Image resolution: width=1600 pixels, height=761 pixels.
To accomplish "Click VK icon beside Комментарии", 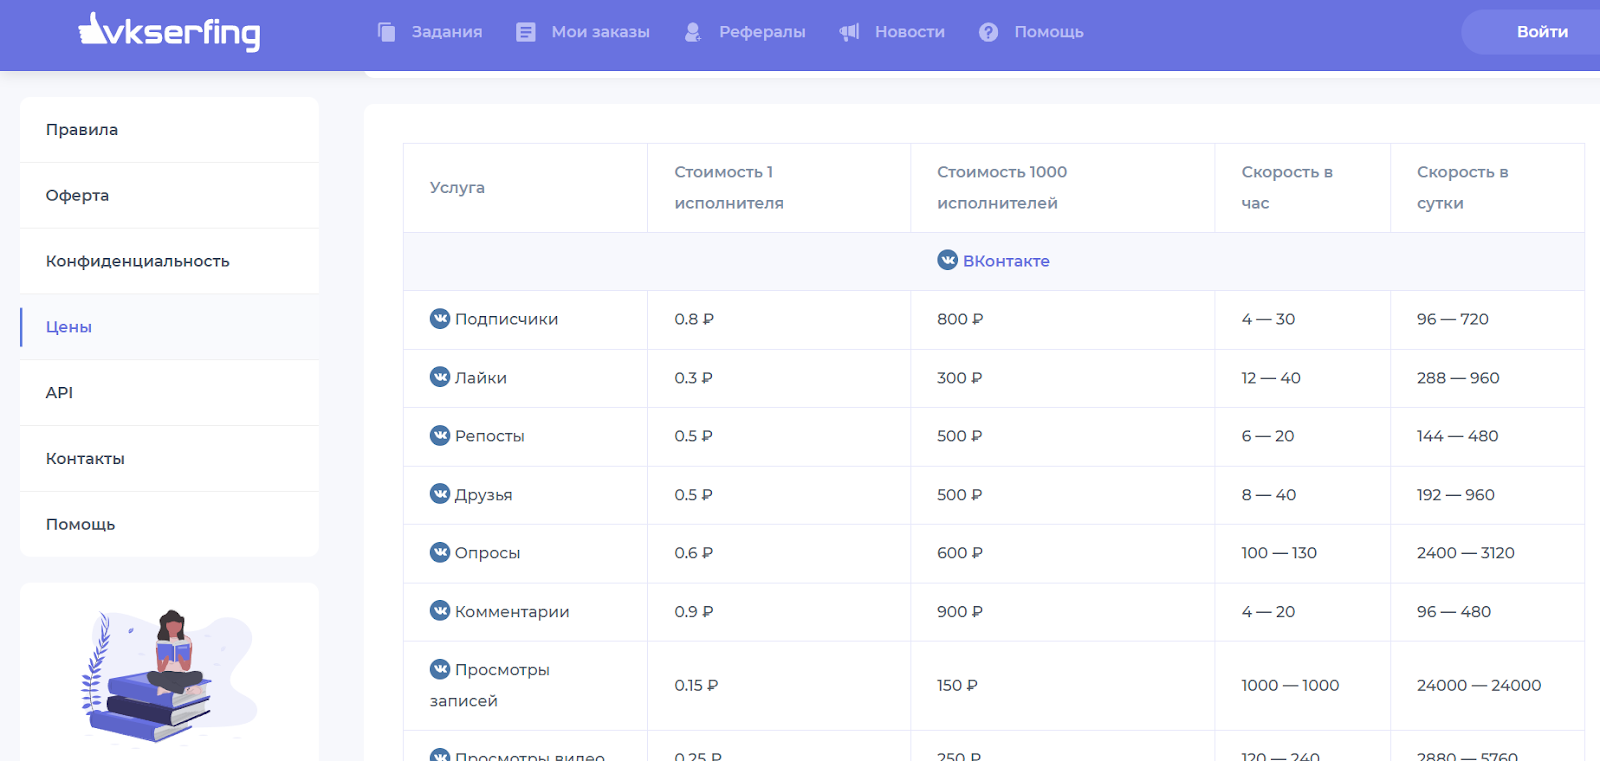I will pos(440,611).
